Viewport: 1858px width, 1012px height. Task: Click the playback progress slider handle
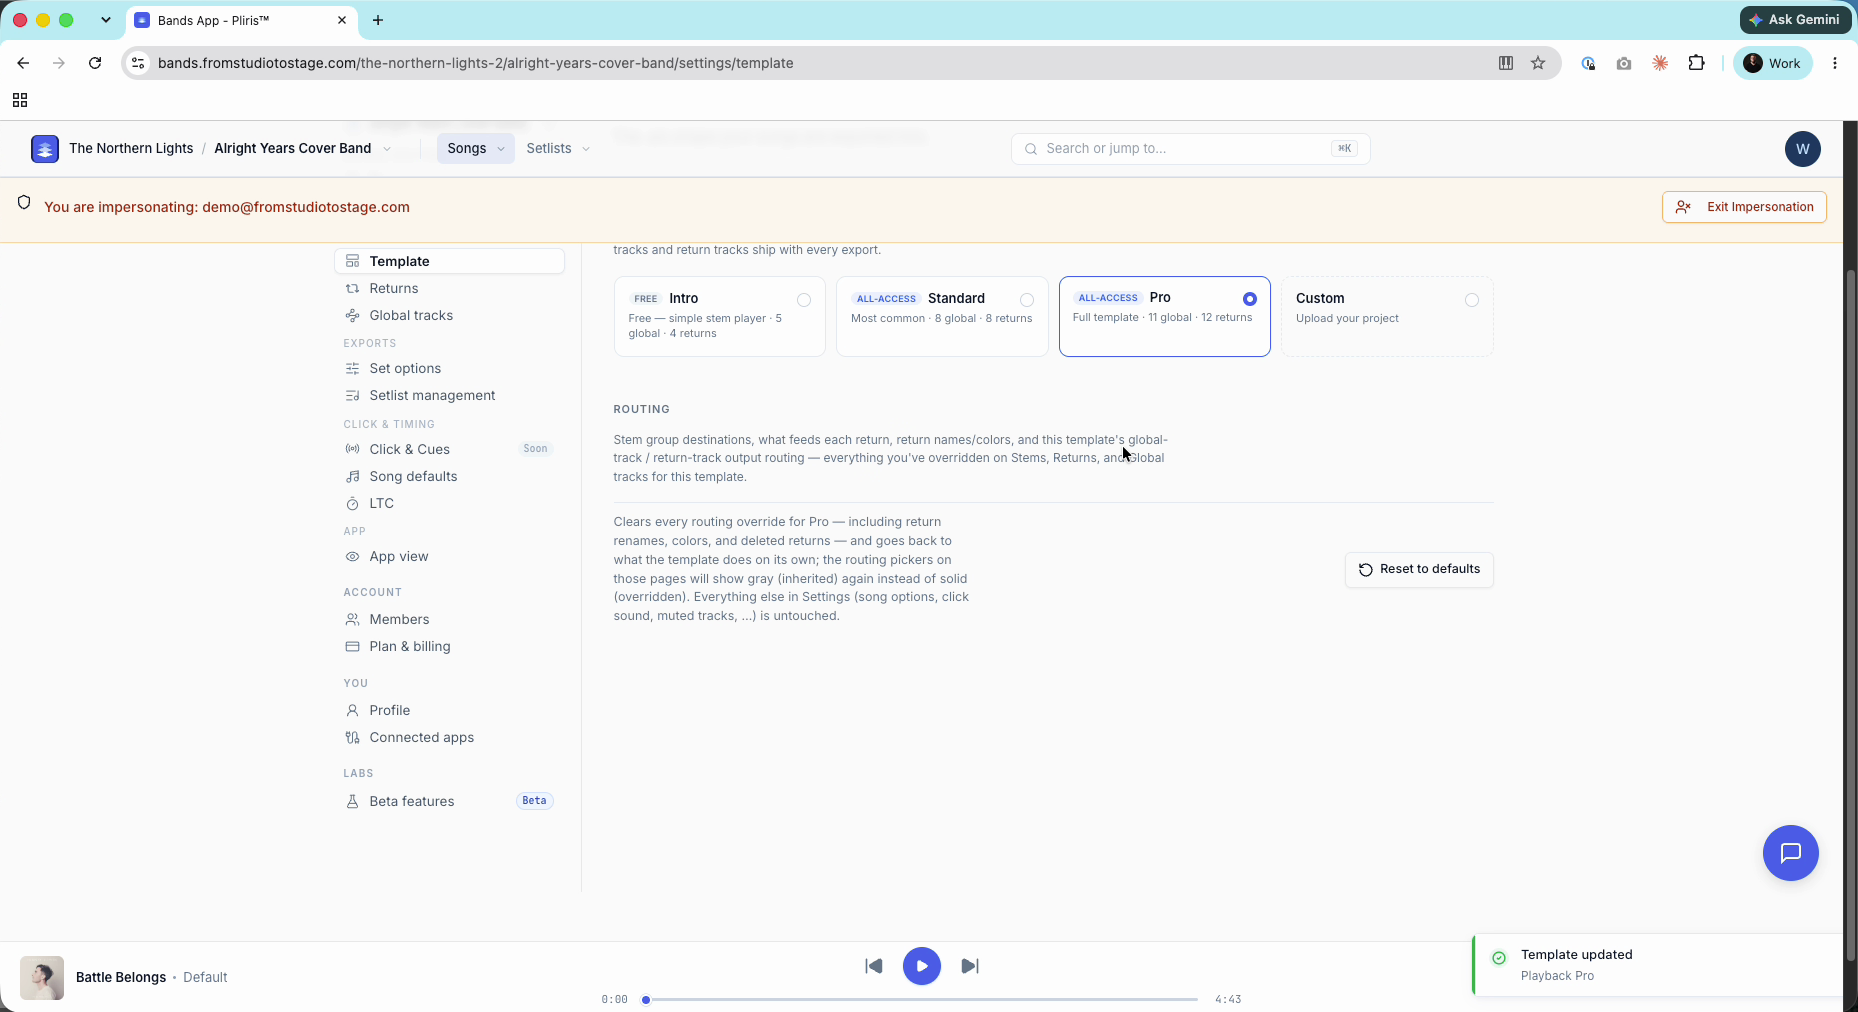[646, 999]
